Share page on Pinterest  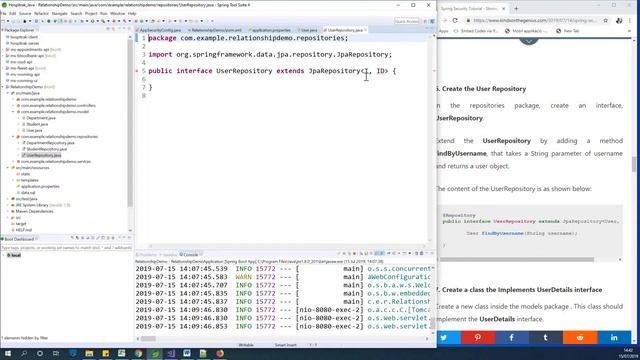pyautogui.click(x=478, y=338)
